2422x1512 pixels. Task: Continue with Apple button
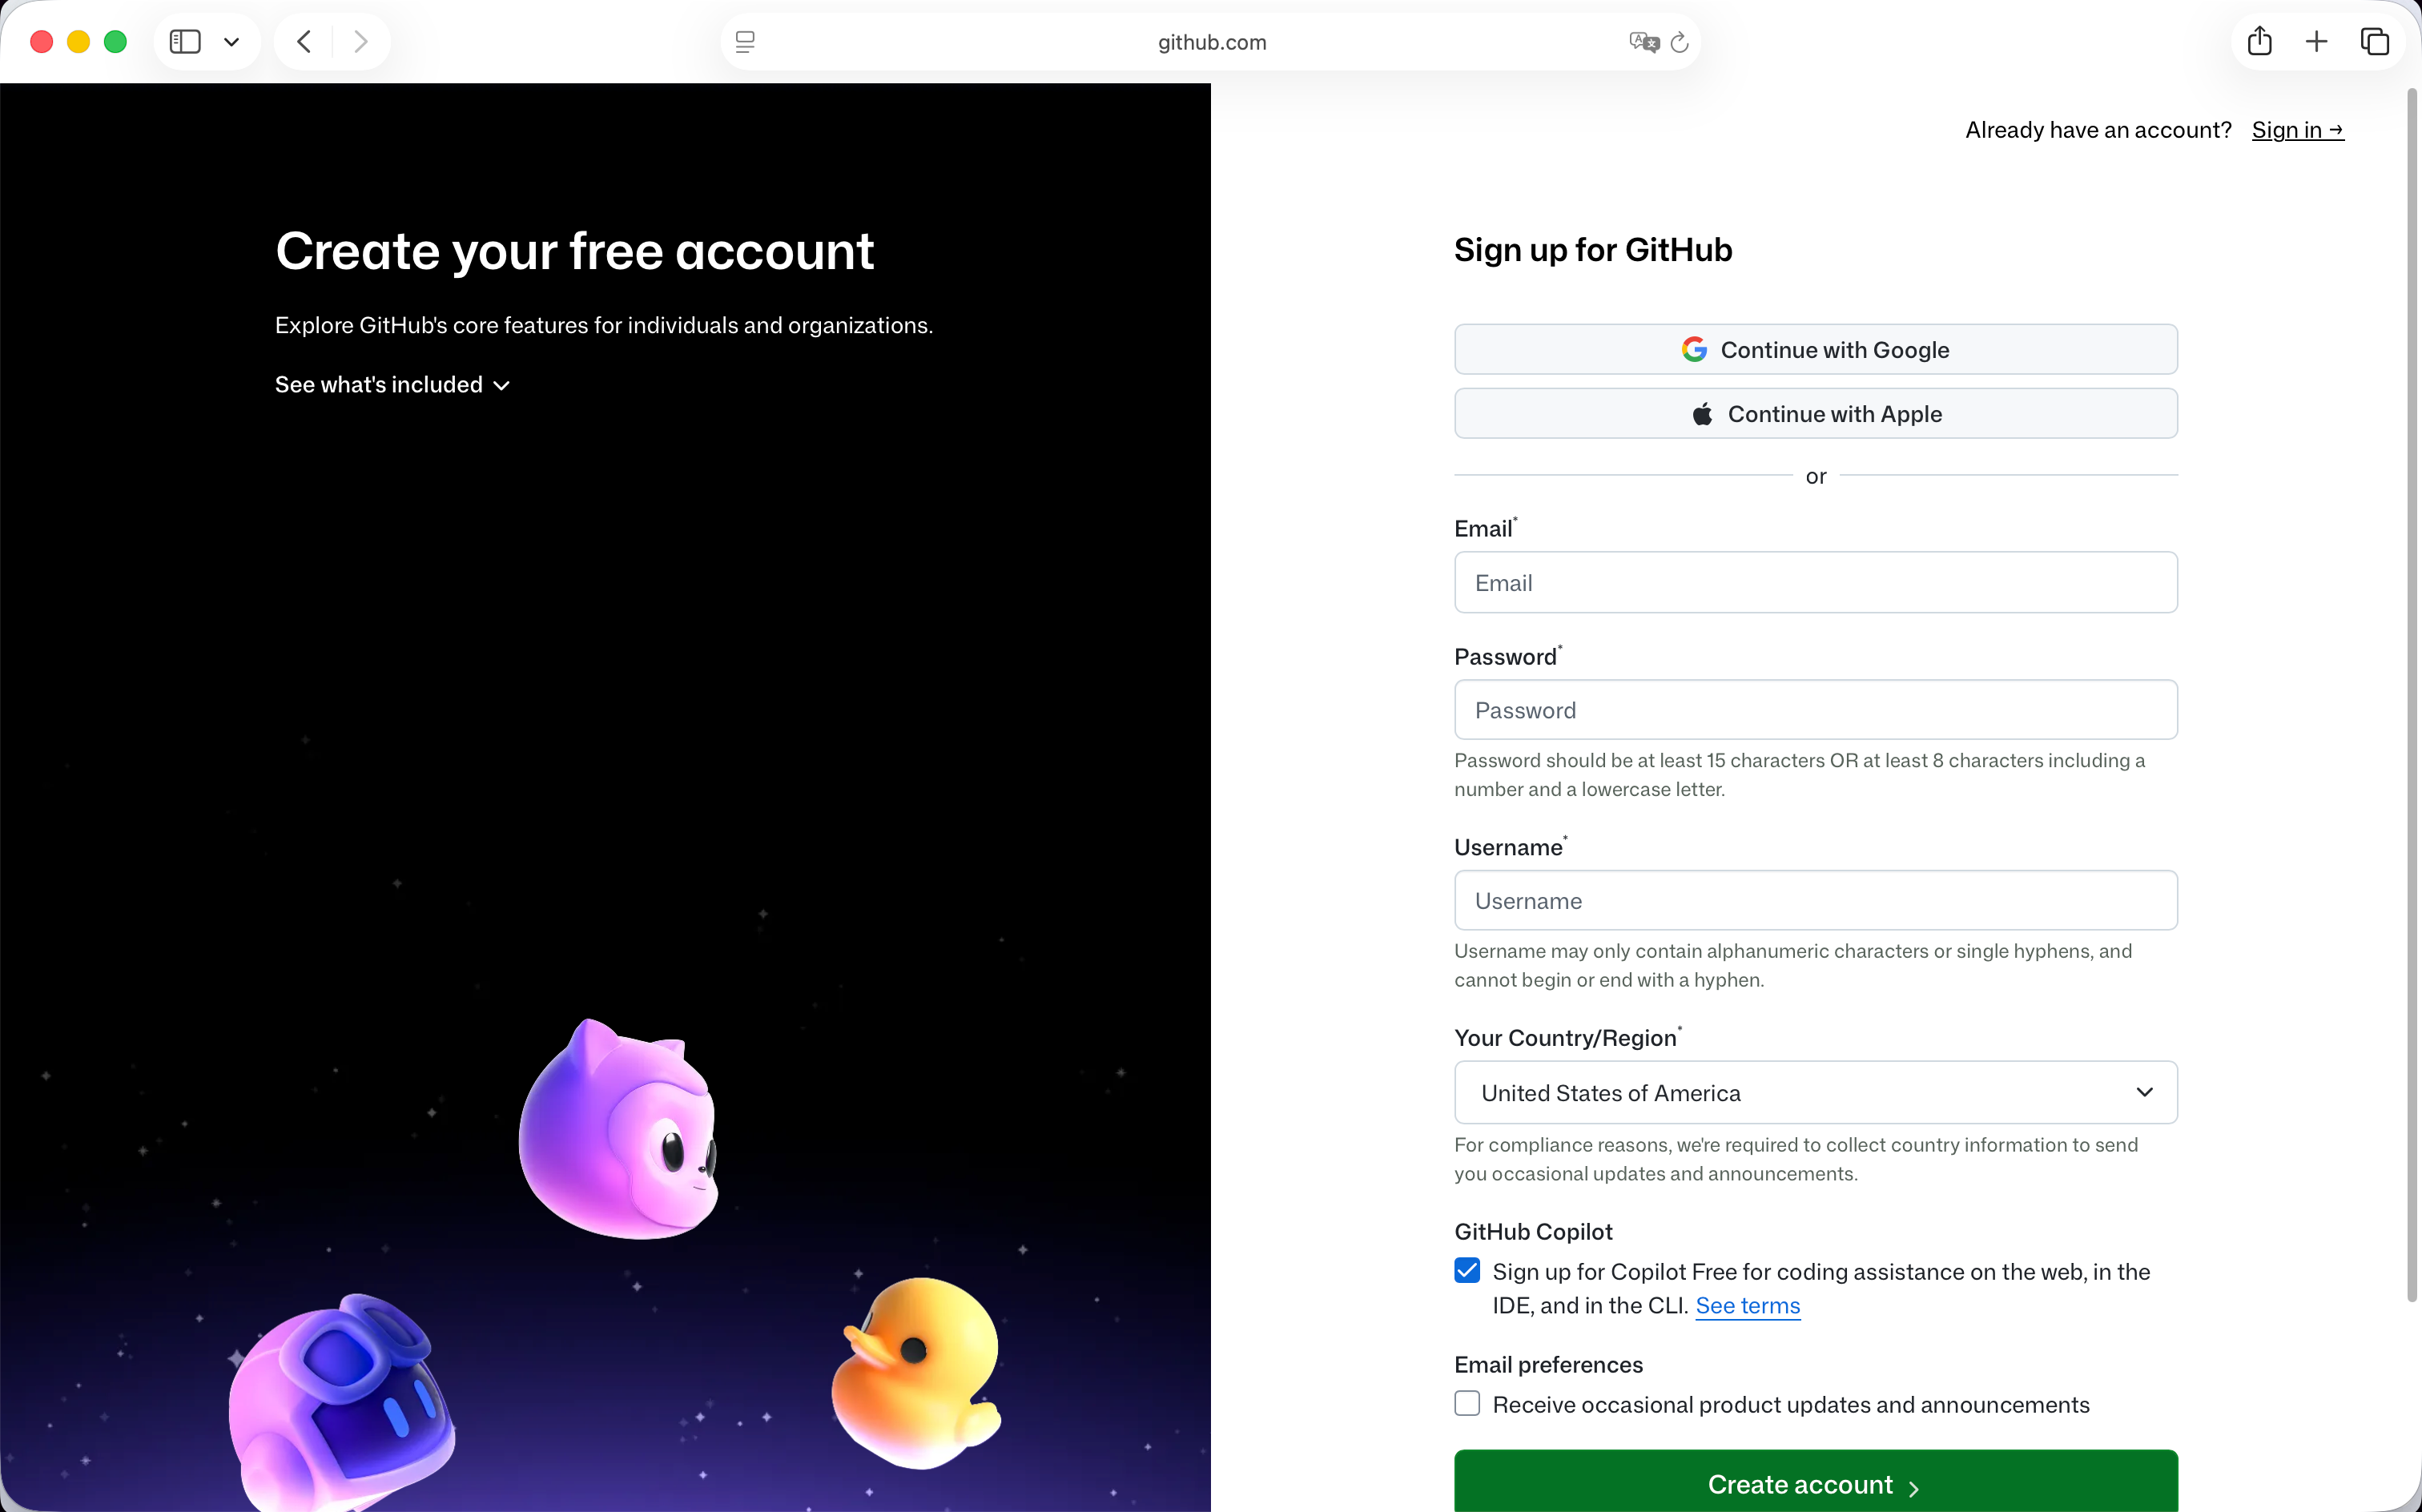coord(1816,413)
